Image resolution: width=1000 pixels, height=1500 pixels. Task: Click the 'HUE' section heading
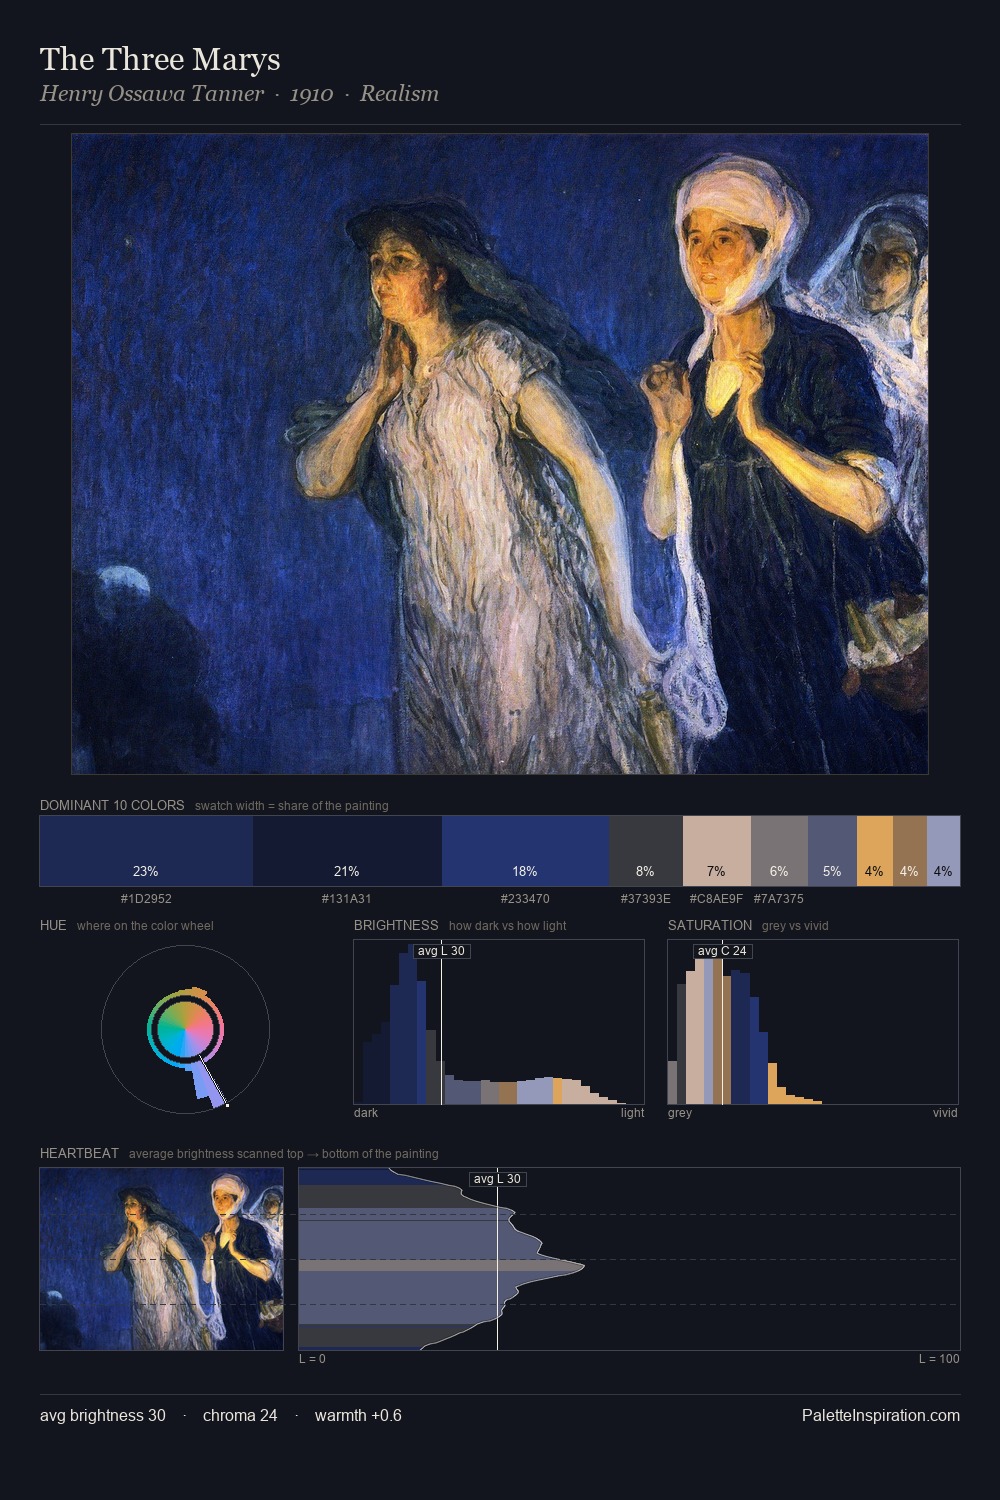(53, 926)
